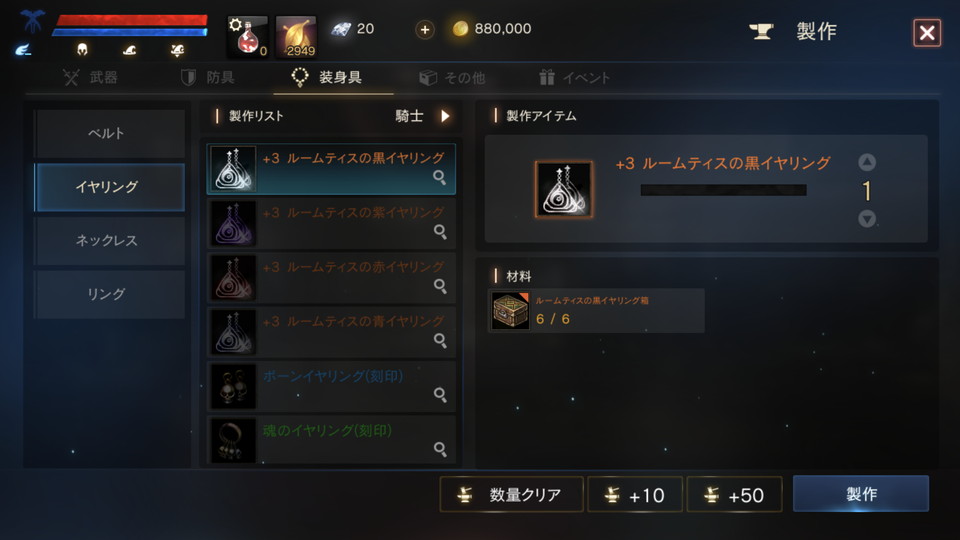Click the 数量クリア button
Screen dimensions: 960x540
(511, 494)
